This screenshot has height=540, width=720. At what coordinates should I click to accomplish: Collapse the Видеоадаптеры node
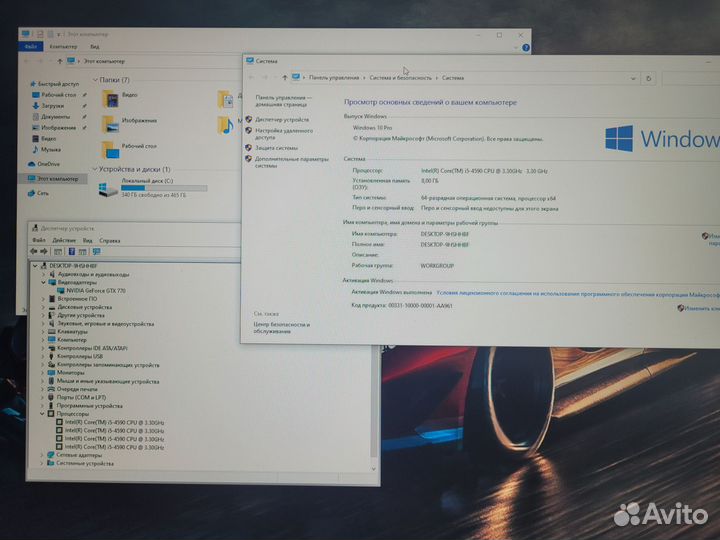(x=44, y=282)
